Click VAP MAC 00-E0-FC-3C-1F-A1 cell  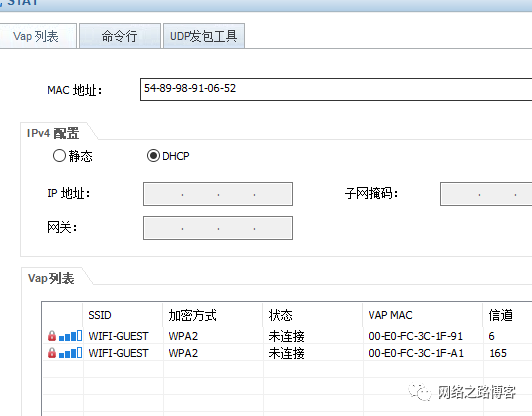[x=416, y=353]
